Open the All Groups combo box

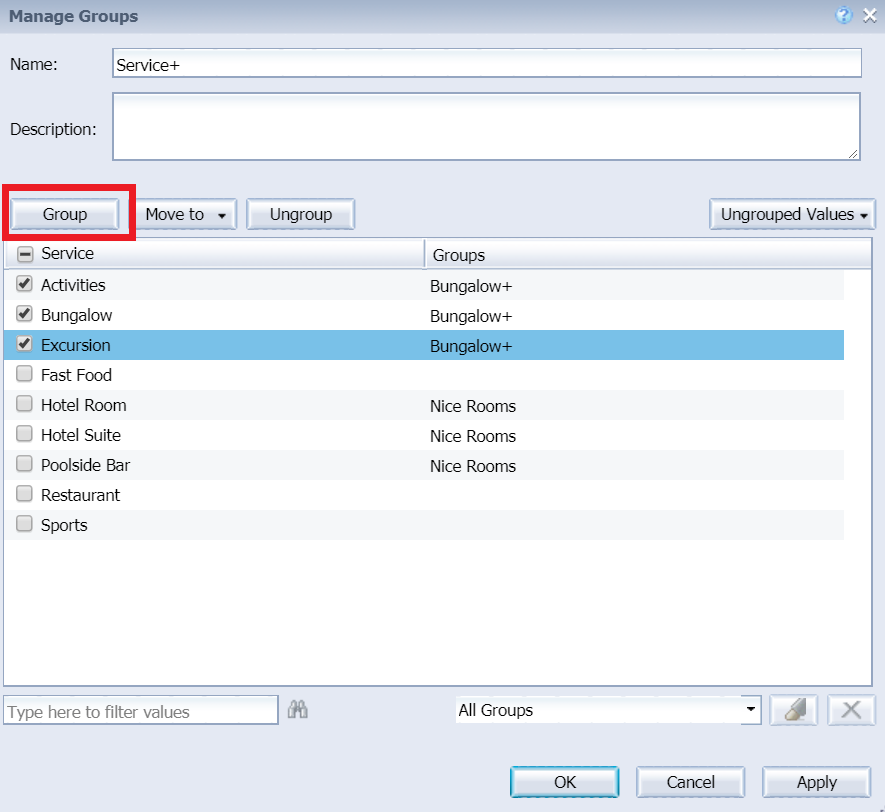click(607, 710)
